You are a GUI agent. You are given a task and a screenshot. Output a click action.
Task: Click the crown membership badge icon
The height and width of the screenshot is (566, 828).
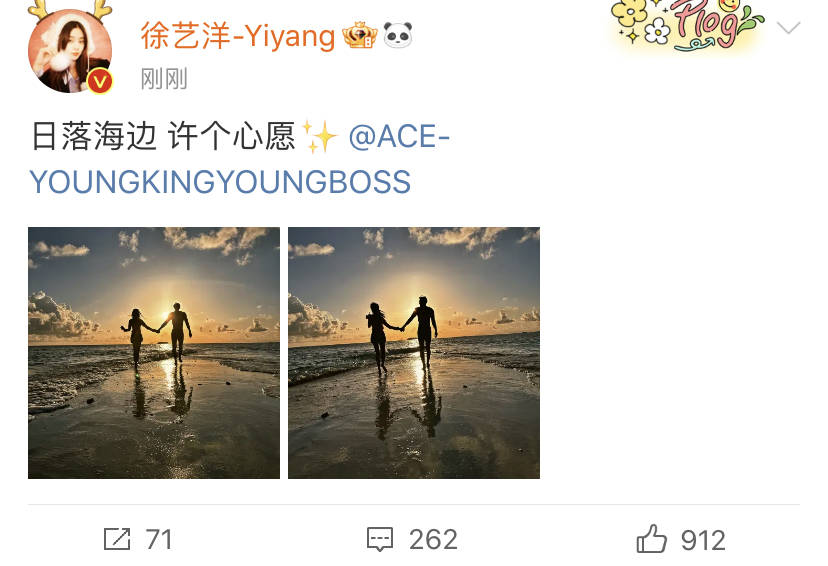[360, 35]
